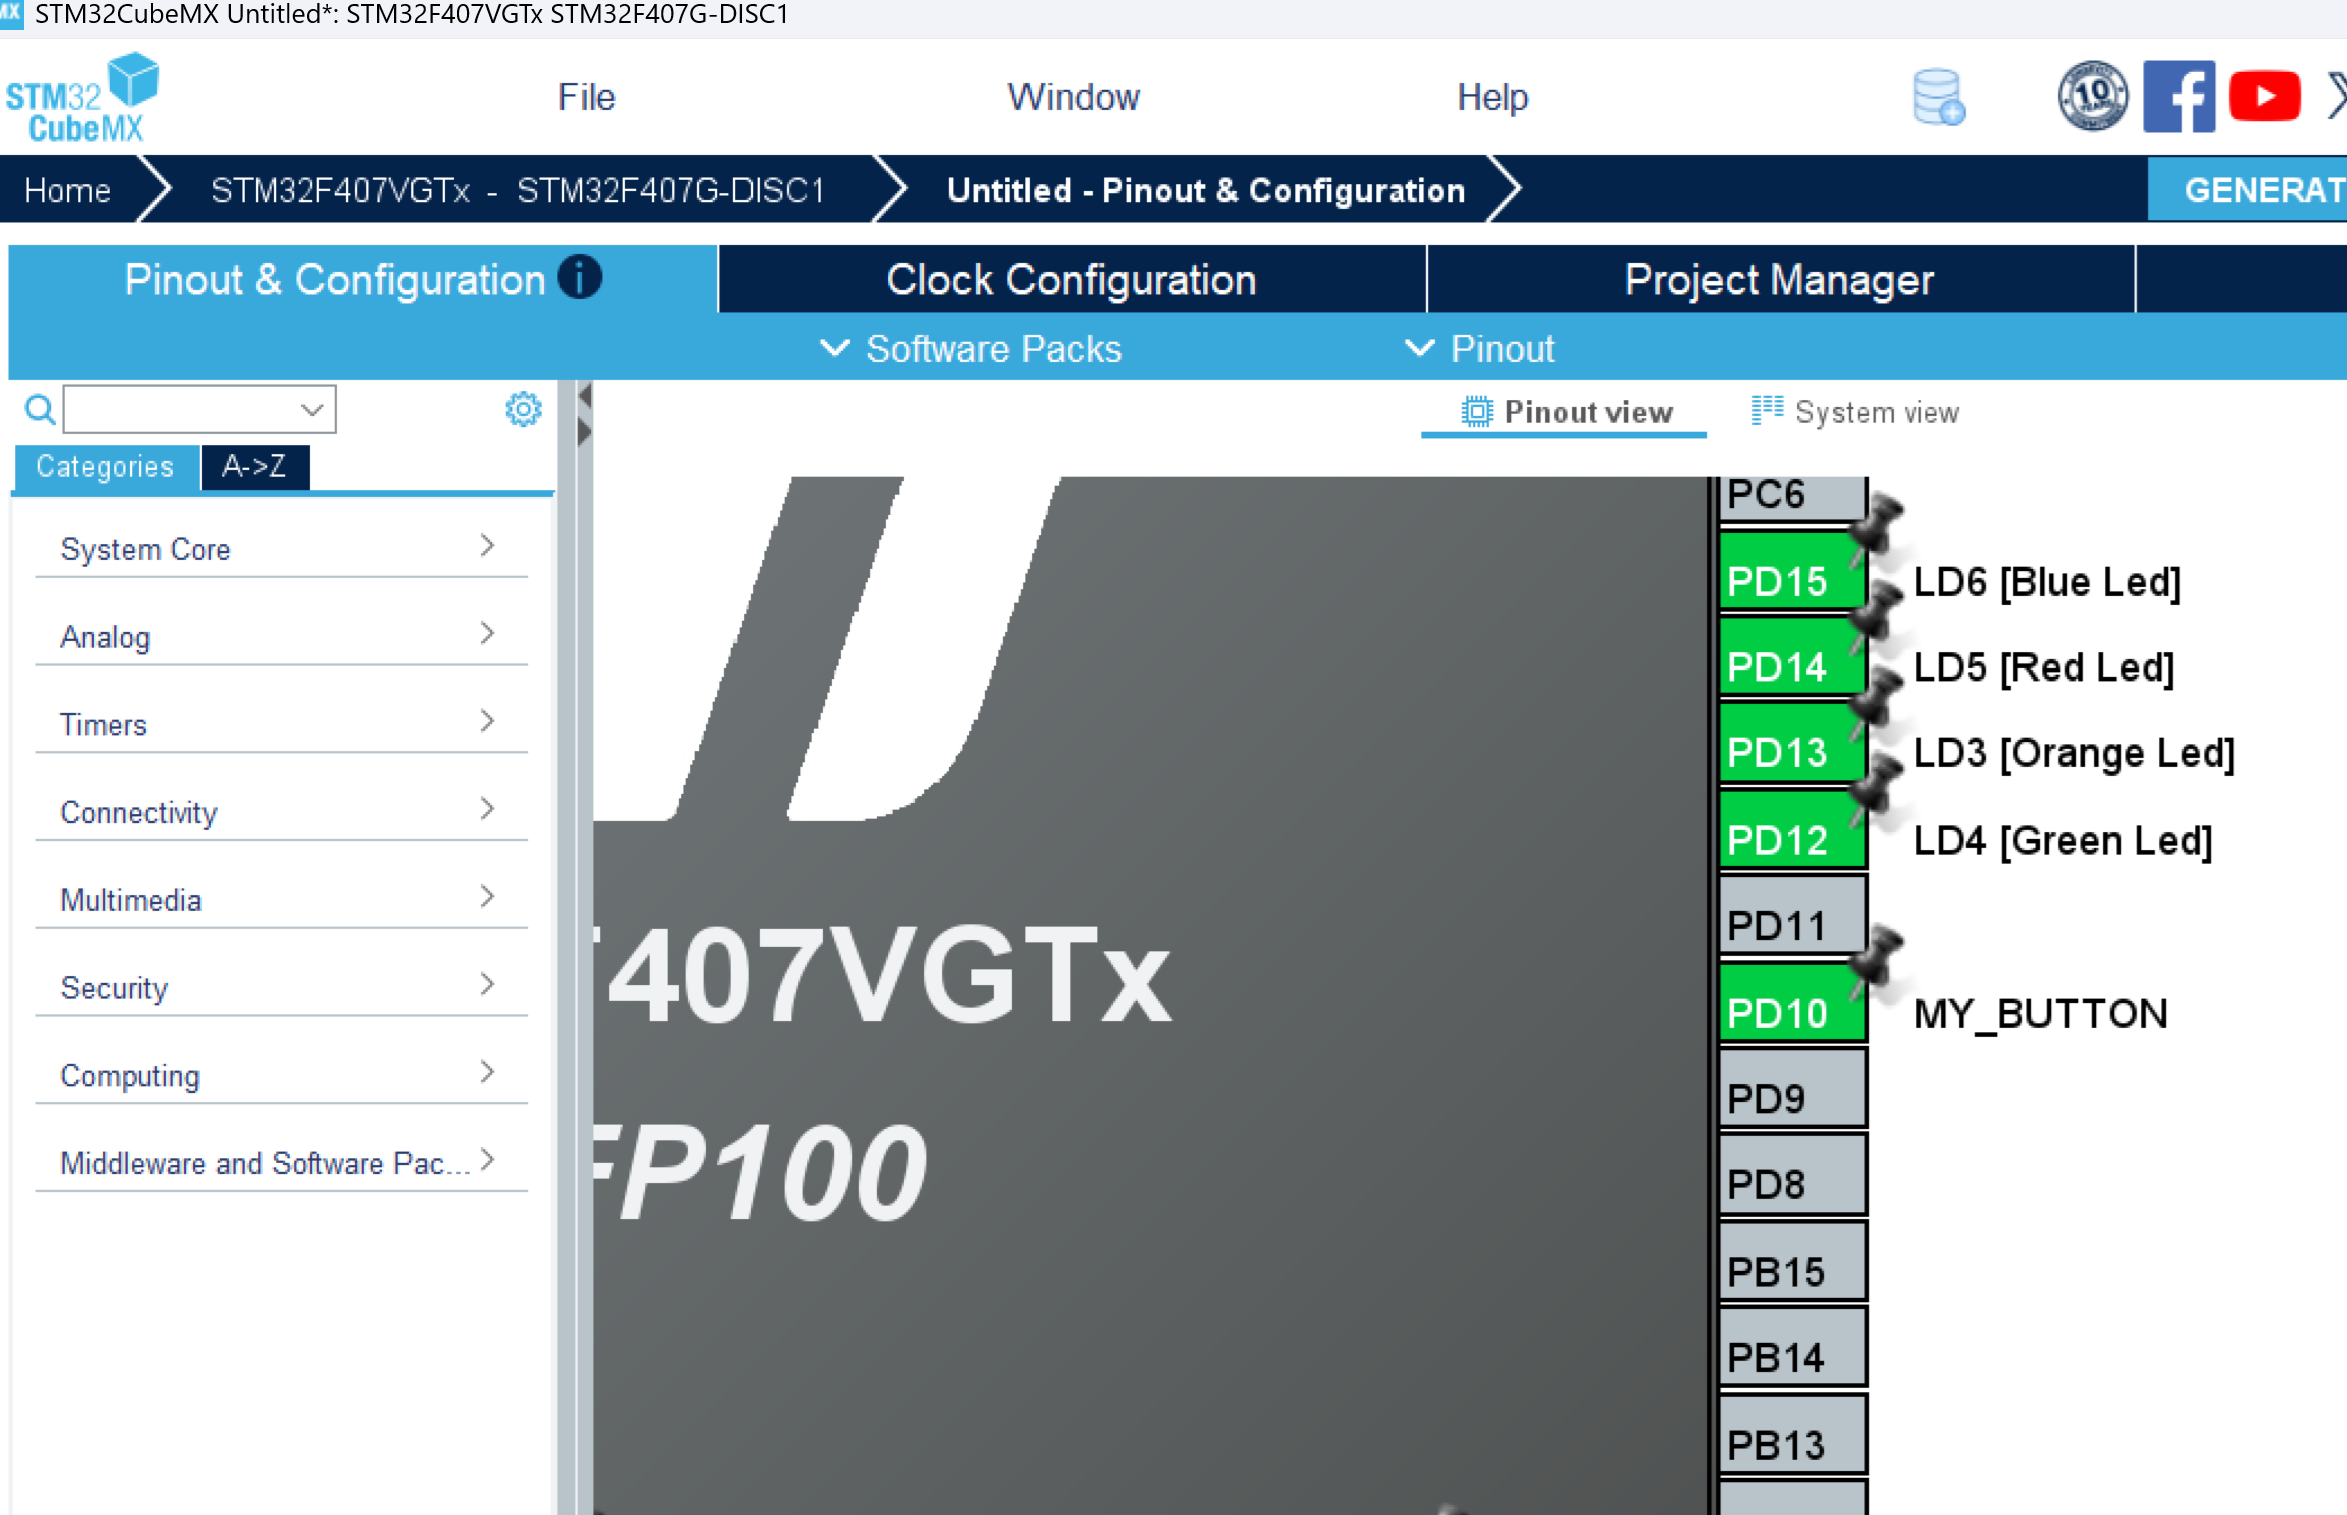This screenshot has height=1515, width=2347.
Task: Select the PB13 pin
Action: tap(1793, 1435)
